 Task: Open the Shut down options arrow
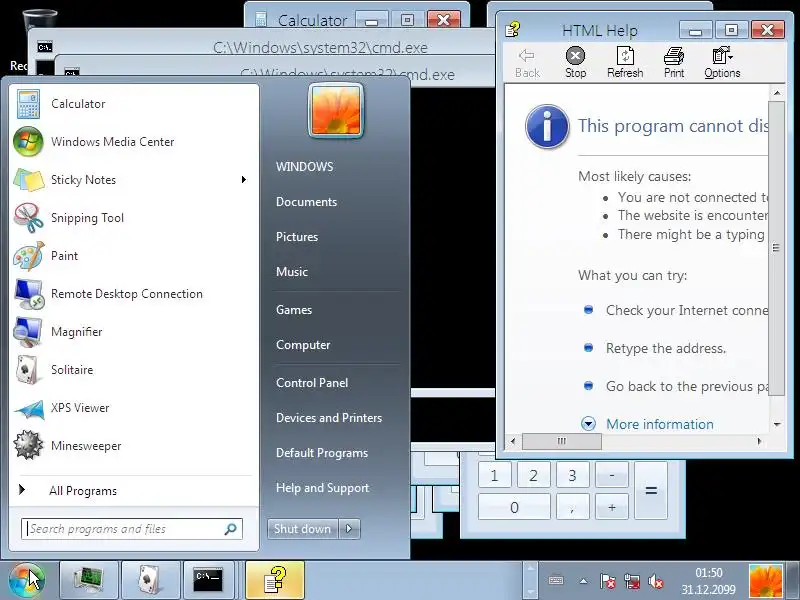point(349,529)
